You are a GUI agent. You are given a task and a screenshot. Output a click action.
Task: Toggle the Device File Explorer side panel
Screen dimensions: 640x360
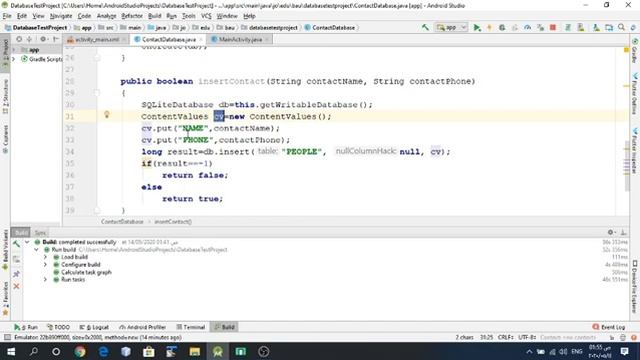pyautogui.click(x=635, y=286)
